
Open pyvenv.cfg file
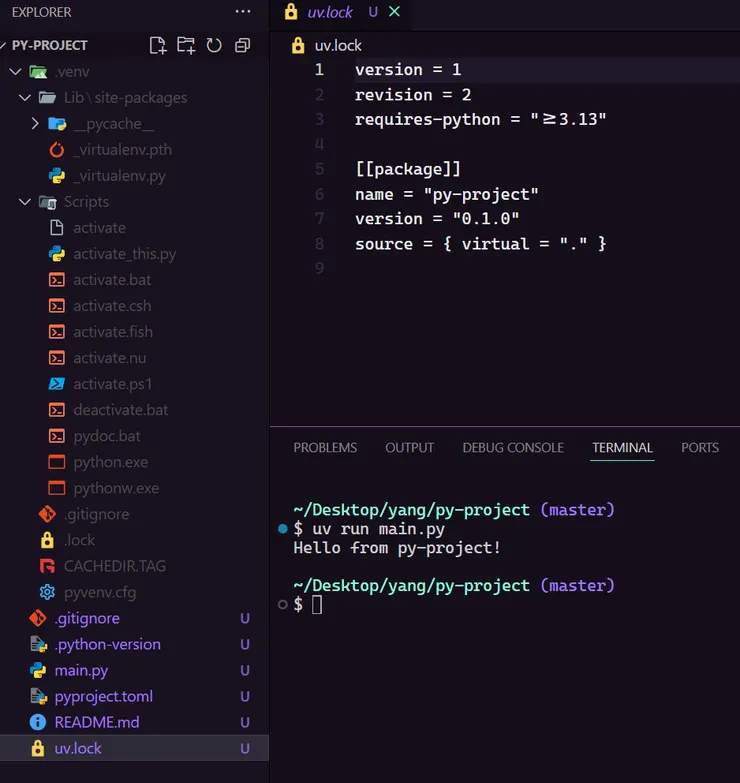pyautogui.click(x=100, y=592)
